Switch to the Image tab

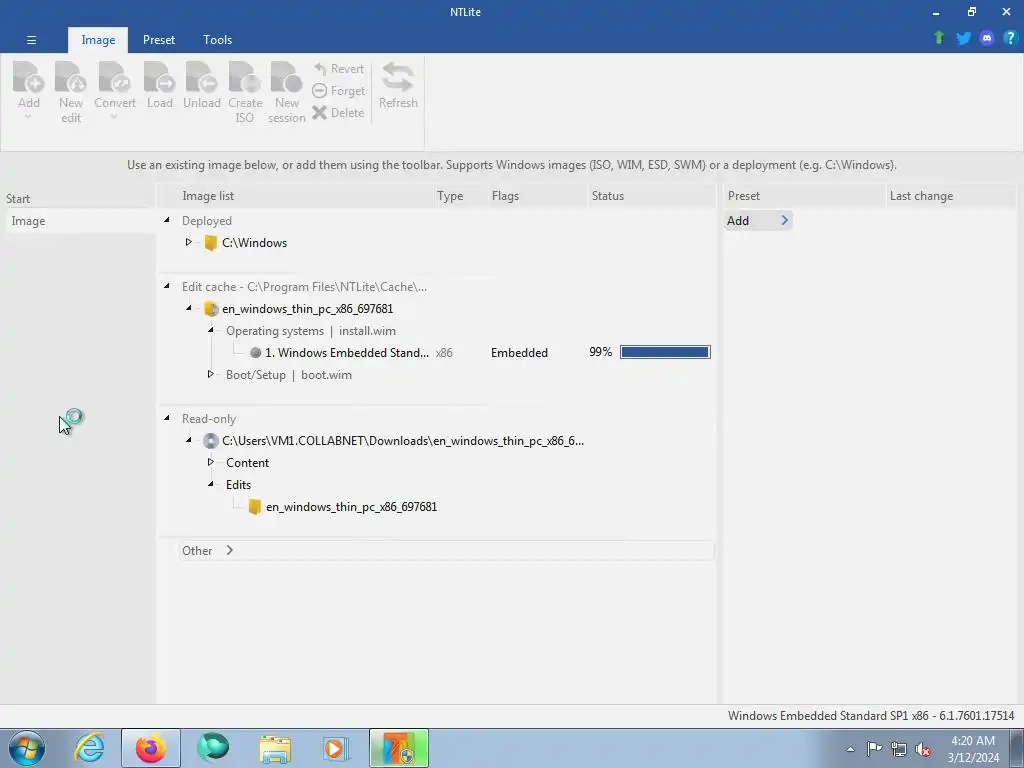click(x=98, y=40)
